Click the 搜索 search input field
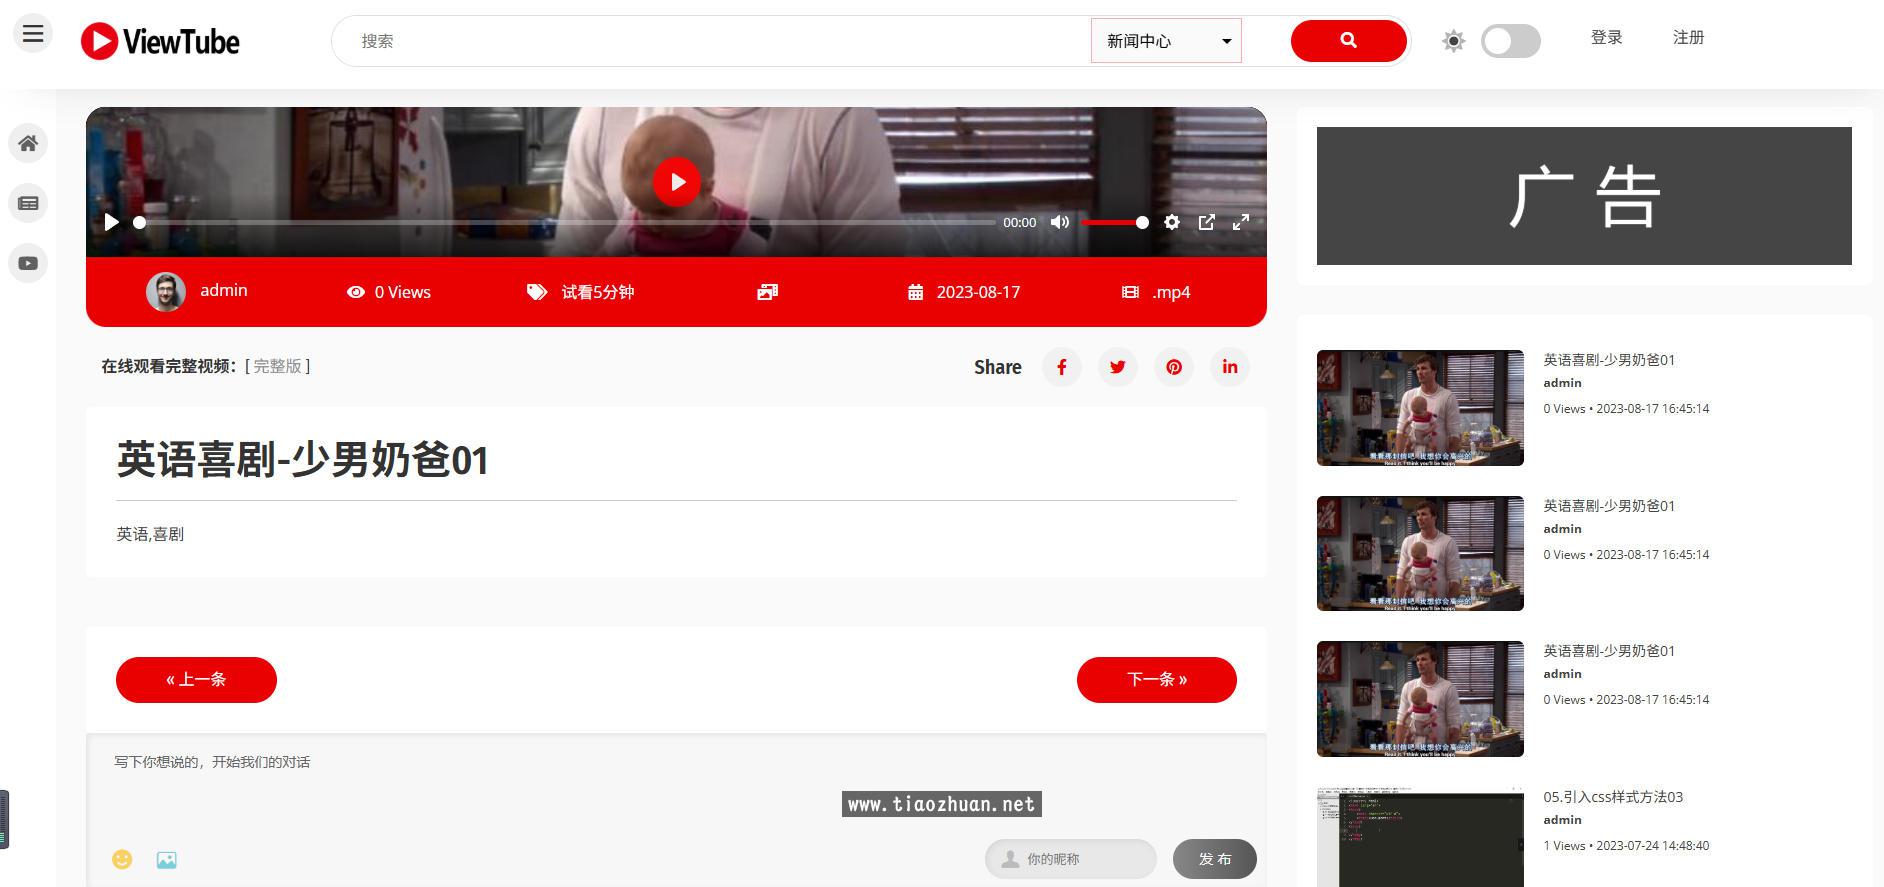This screenshot has width=1884, height=887. [x=710, y=41]
